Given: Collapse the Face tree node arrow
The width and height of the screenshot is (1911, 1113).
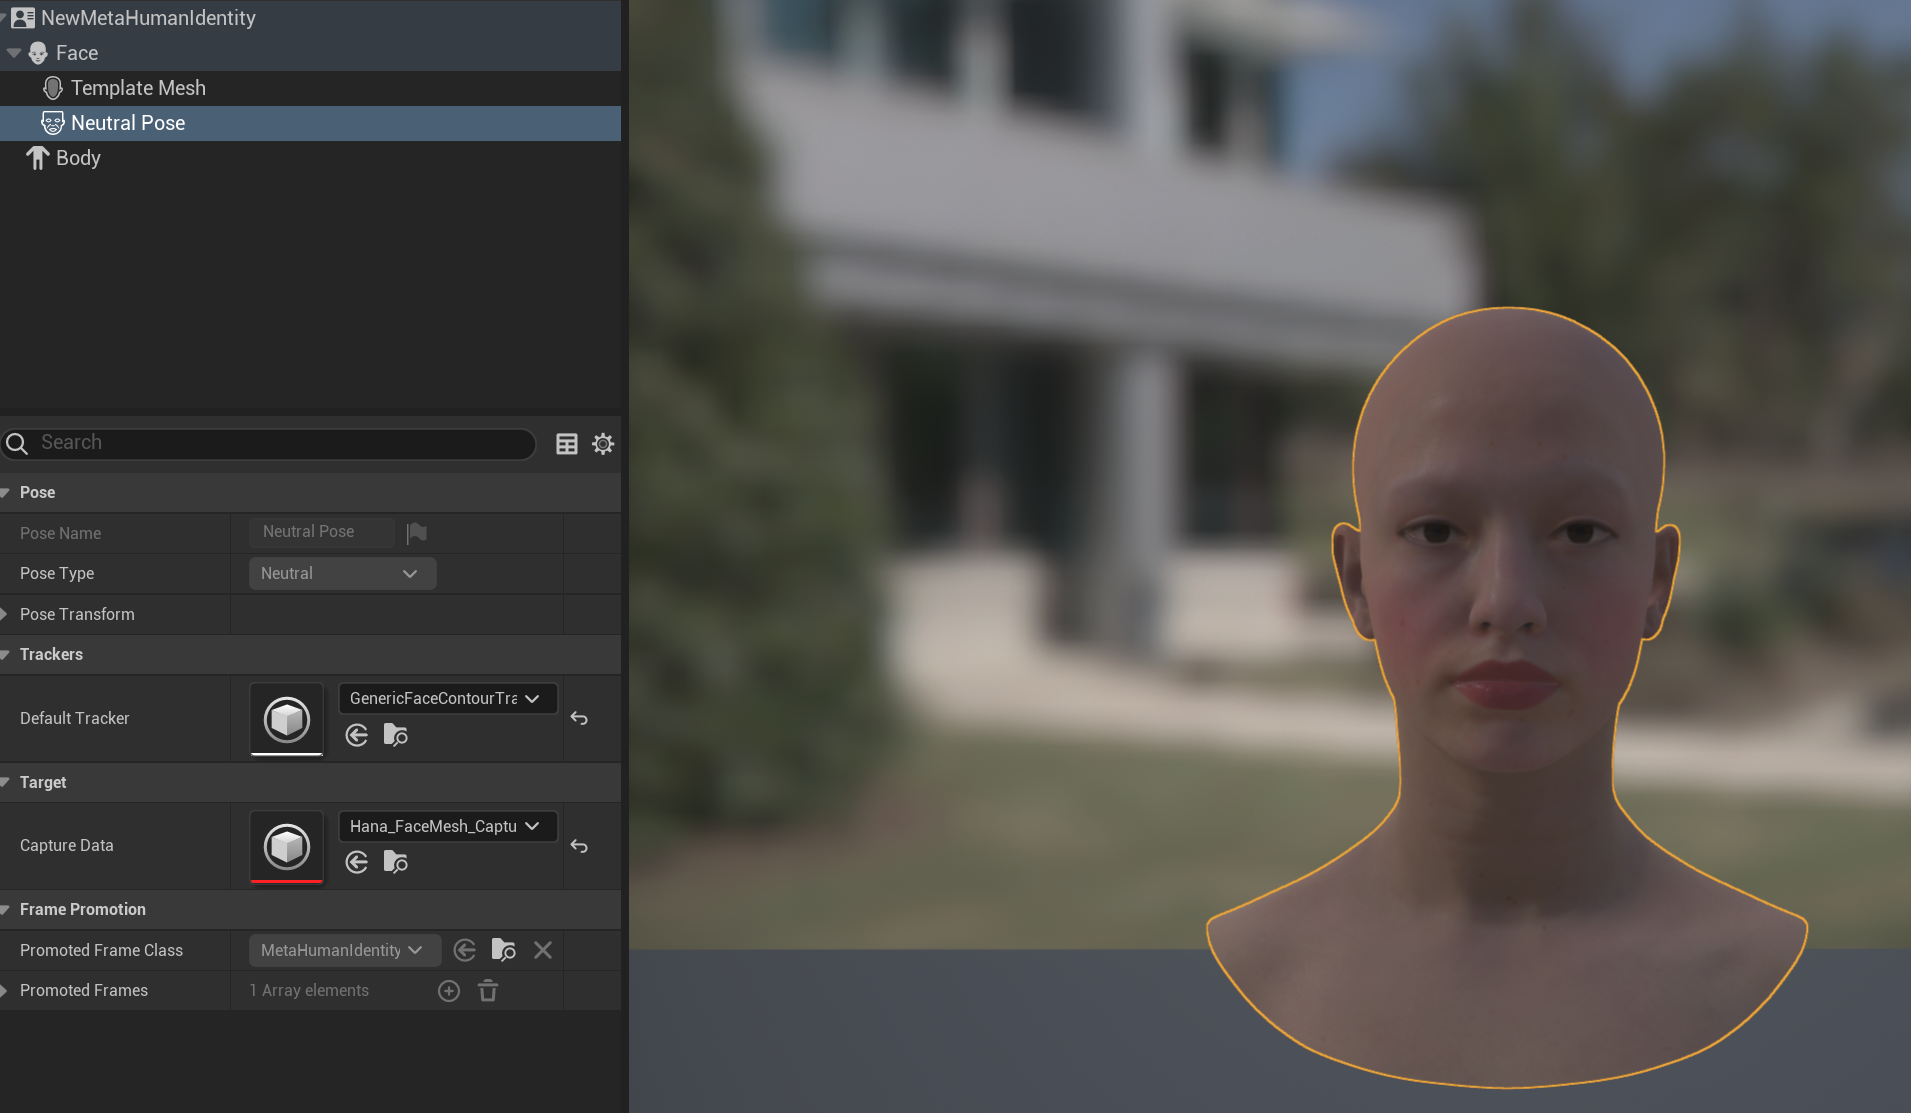Looking at the screenshot, I should 14,53.
